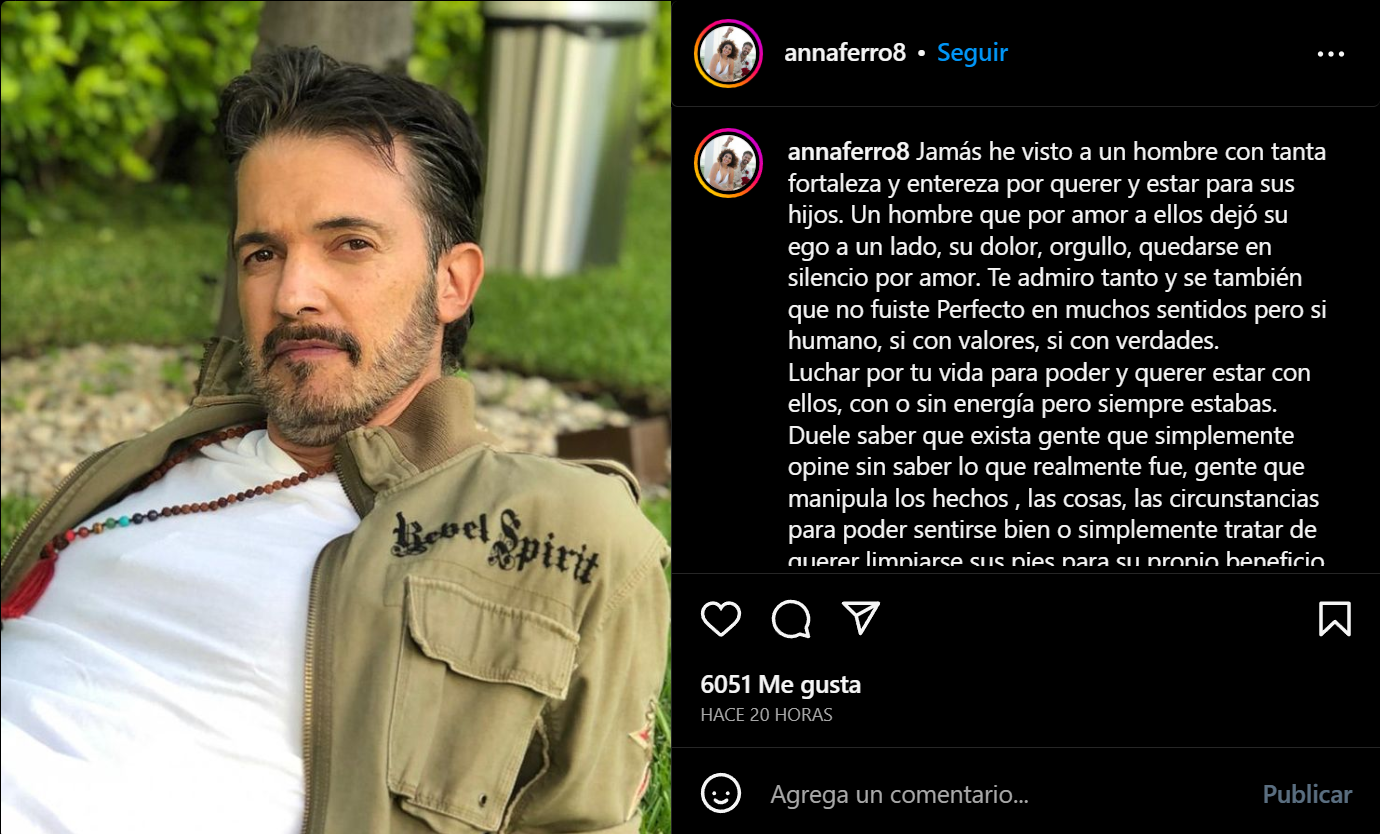Click the HACE 20 HORAS timestamp
1380x834 pixels.
(767, 715)
